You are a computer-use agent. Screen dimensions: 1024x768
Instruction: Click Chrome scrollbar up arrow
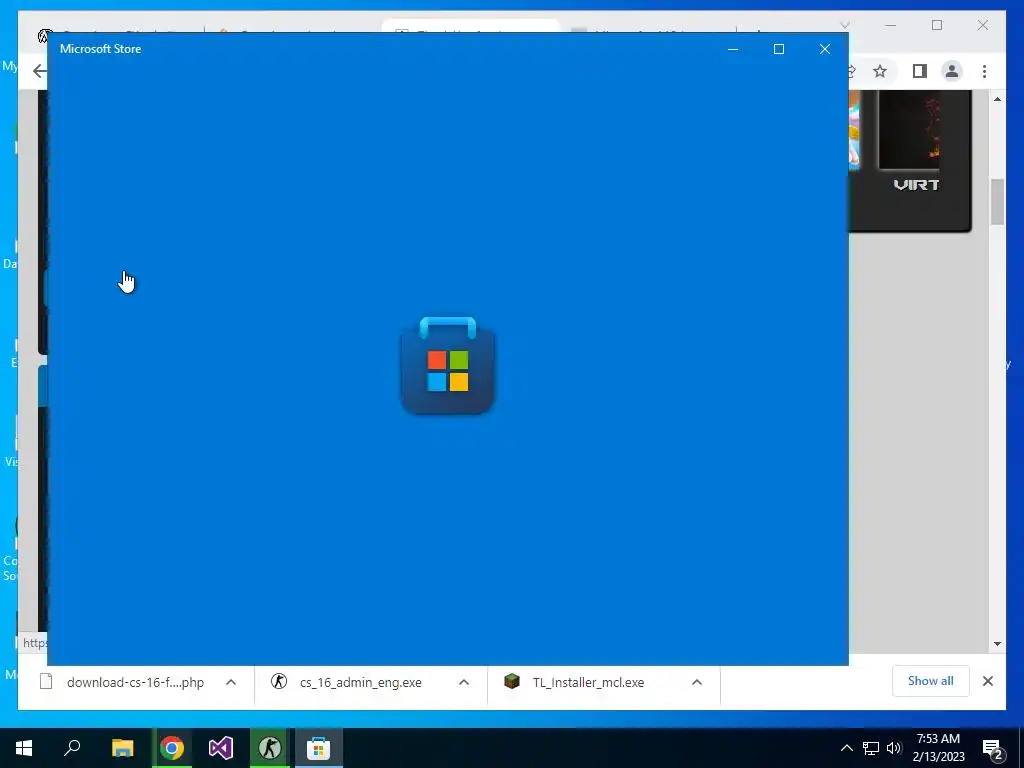pos(997,99)
